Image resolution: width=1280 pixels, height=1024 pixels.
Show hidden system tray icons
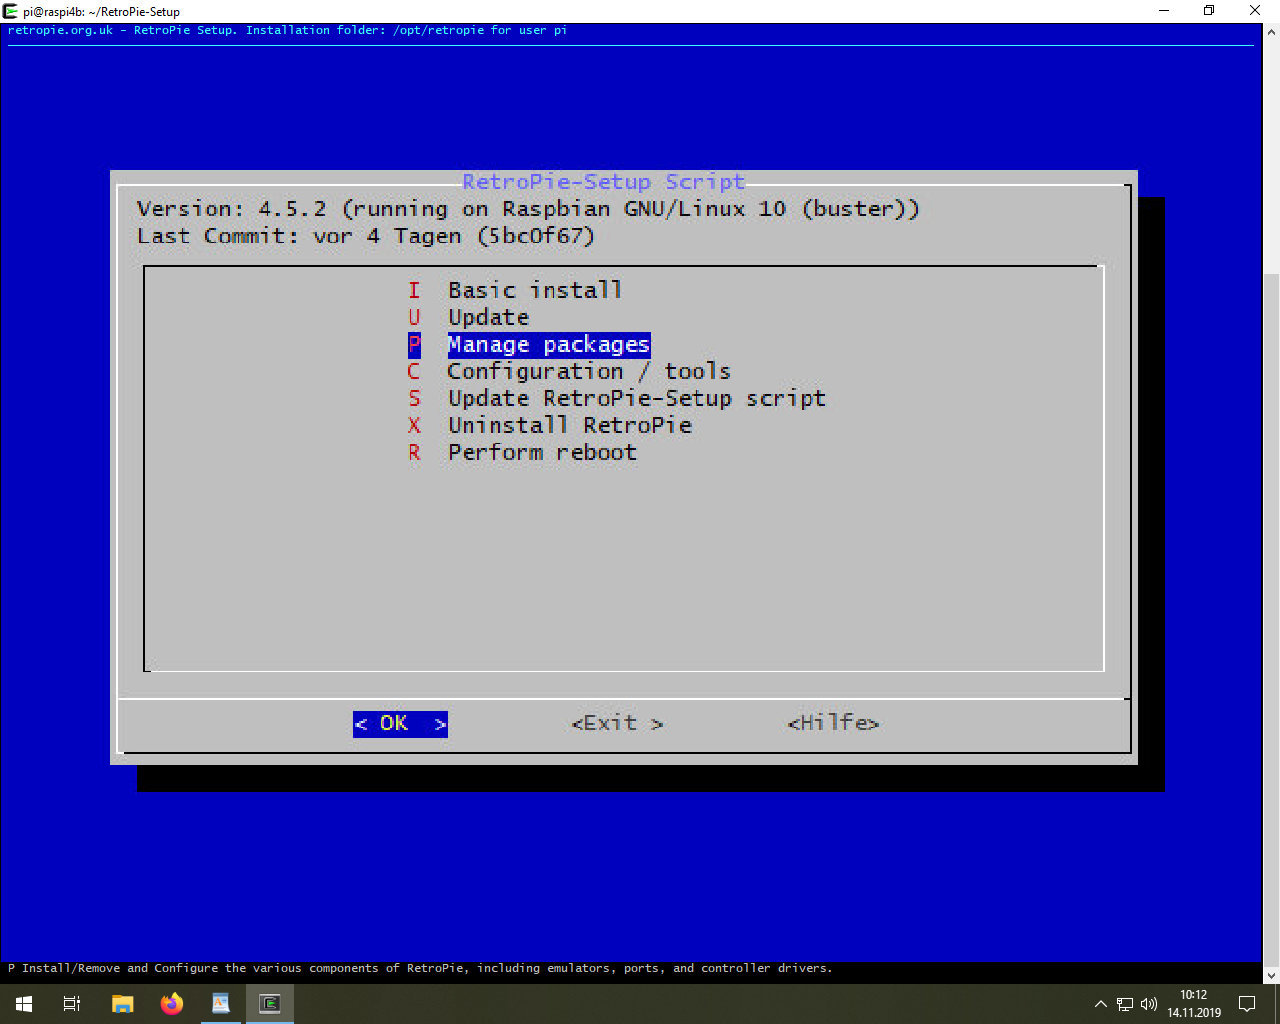point(1101,1003)
